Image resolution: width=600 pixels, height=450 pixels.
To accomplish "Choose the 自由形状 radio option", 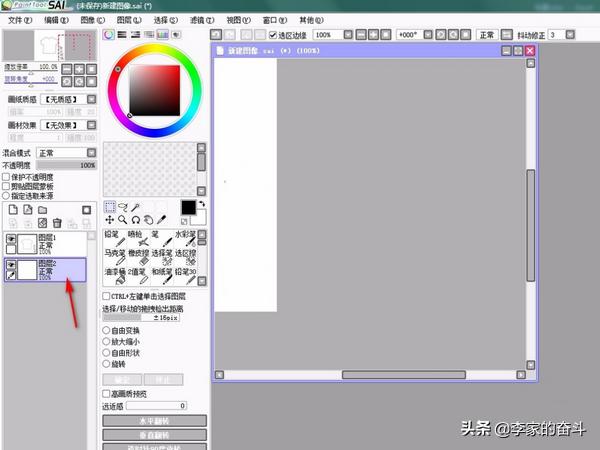I will 106,352.
